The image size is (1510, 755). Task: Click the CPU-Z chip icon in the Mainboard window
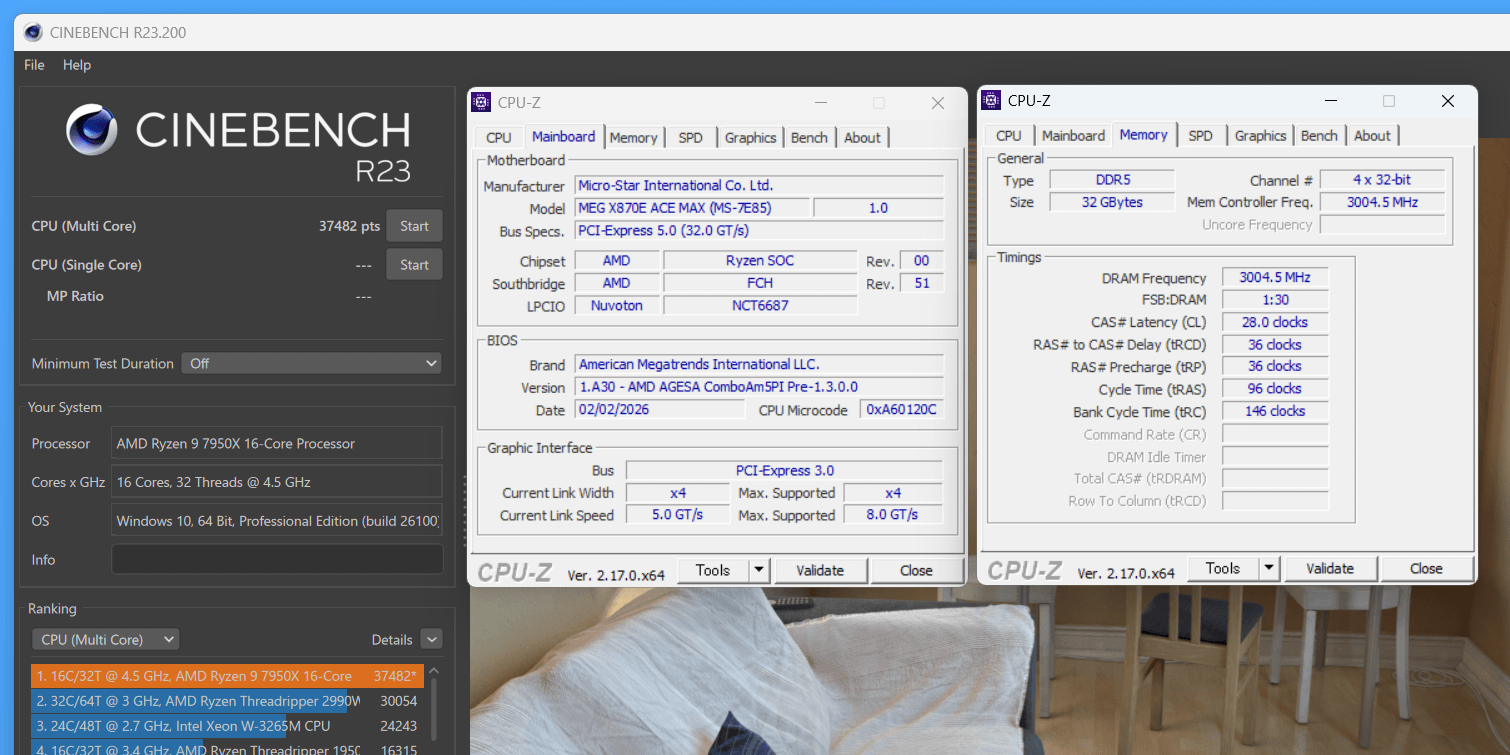click(481, 102)
